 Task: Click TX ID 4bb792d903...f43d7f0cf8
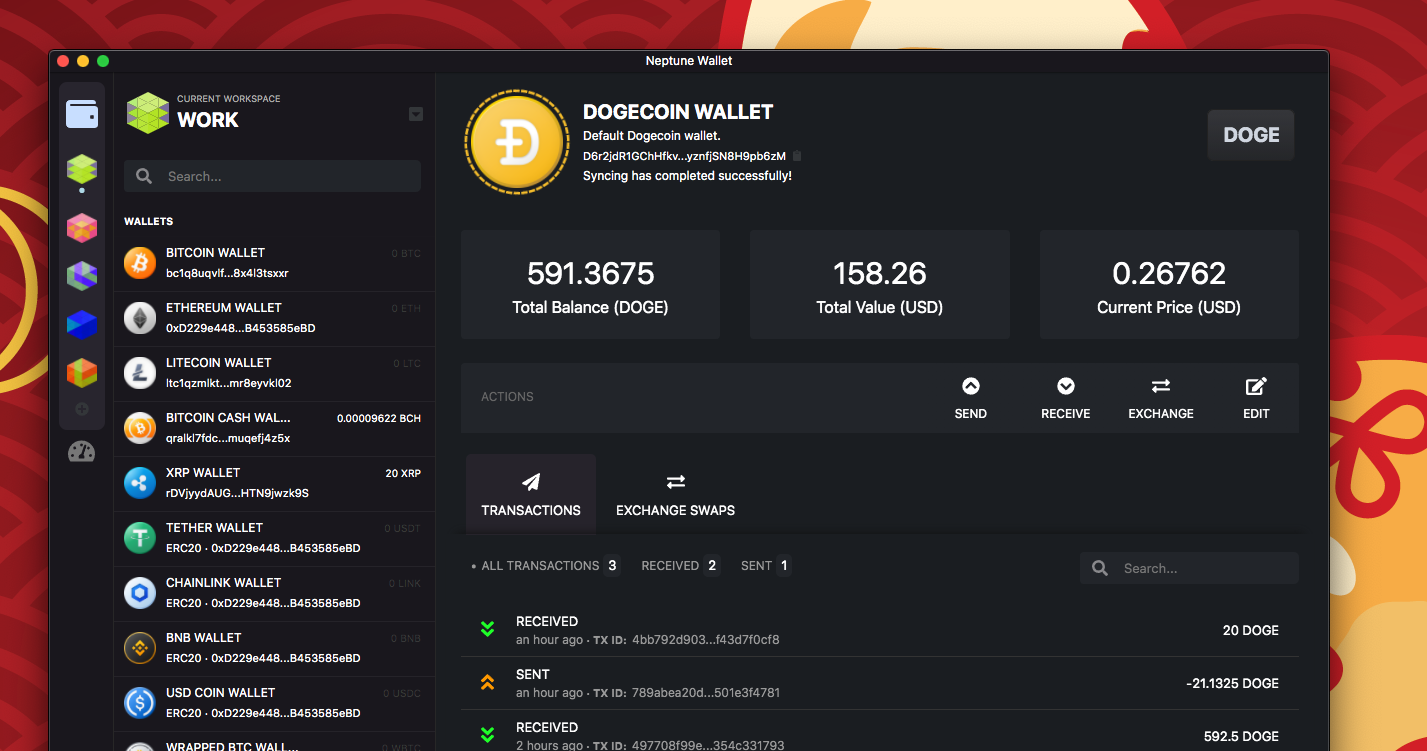(x=705, y=639)
